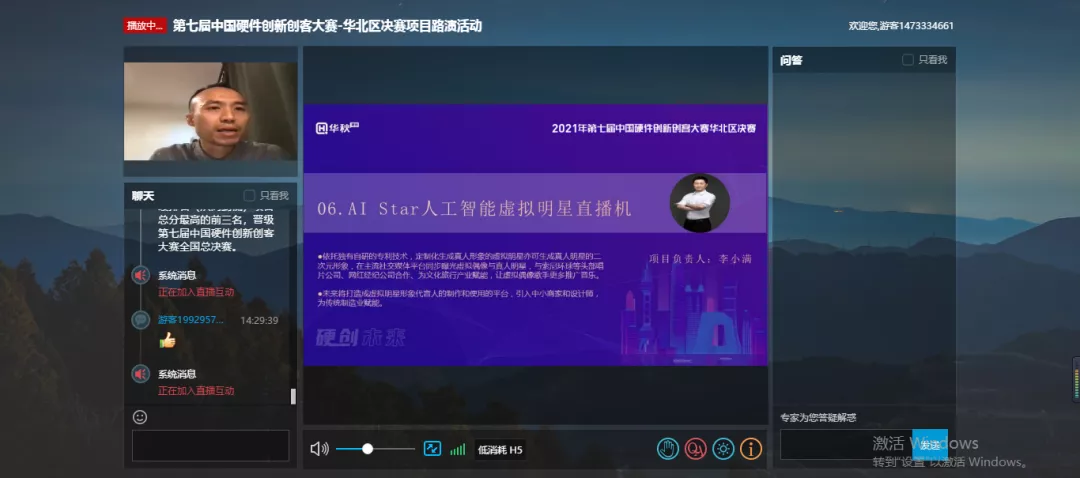This screenshot has width=1080, height=478.
Task: Check the green signal strength indicator
Action: click(x=457, y=449)
